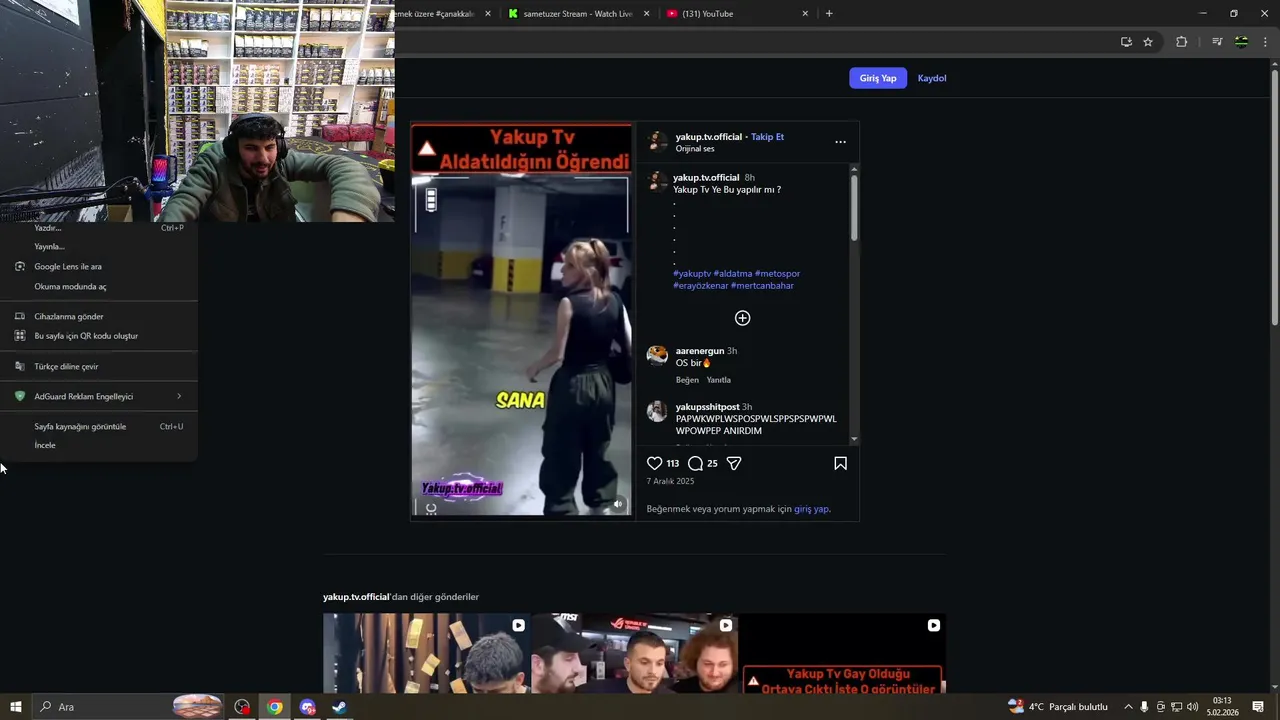
Task: Save post with bookmark icon
Action: click(x=840, y=463)
